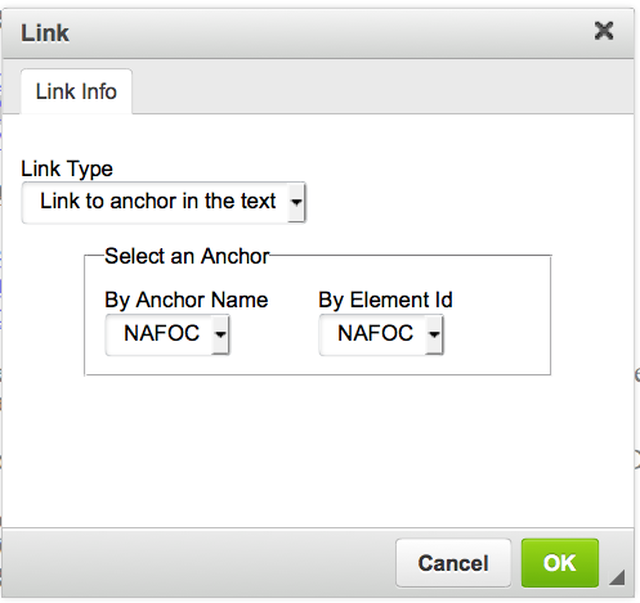Click the 'Link Type' label
The width and height of the screenshot is (640, 603).
click(67, 169)
